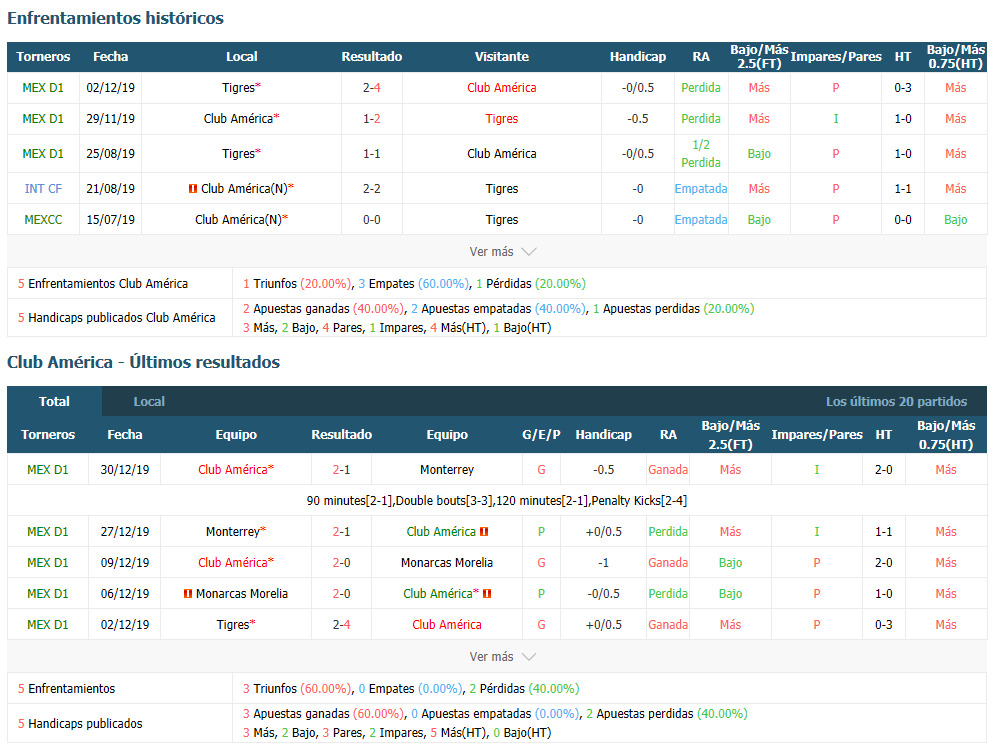Click handicap +0/0.5 in Monterrey 27/12/19 row

pos(603,531)
